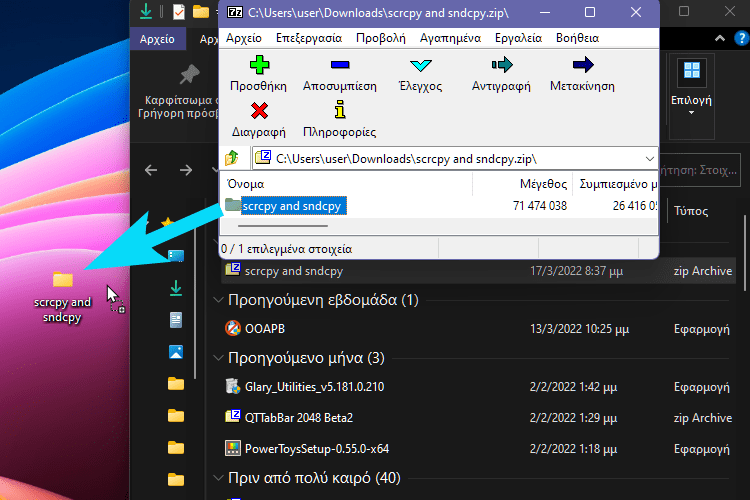The image size is (750, 500).
Task: Open the Προβολή menu
Action: point(380,38)
